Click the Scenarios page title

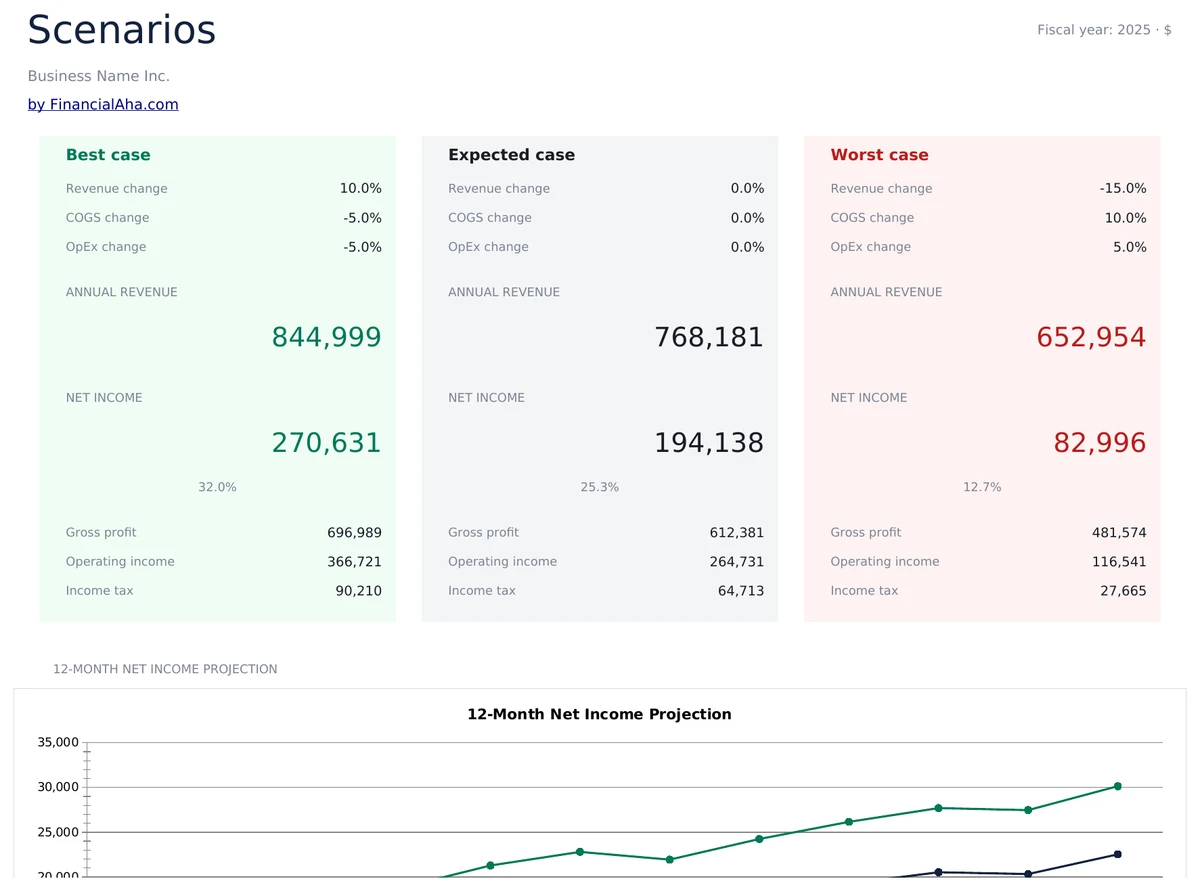click(x=121, y=30)
